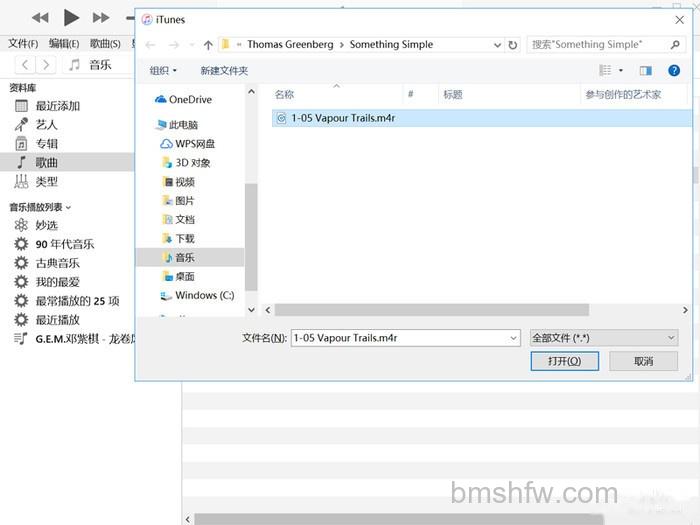Select 桌面 folder in navigation pane
700x525 pixels.
point(178,276)
